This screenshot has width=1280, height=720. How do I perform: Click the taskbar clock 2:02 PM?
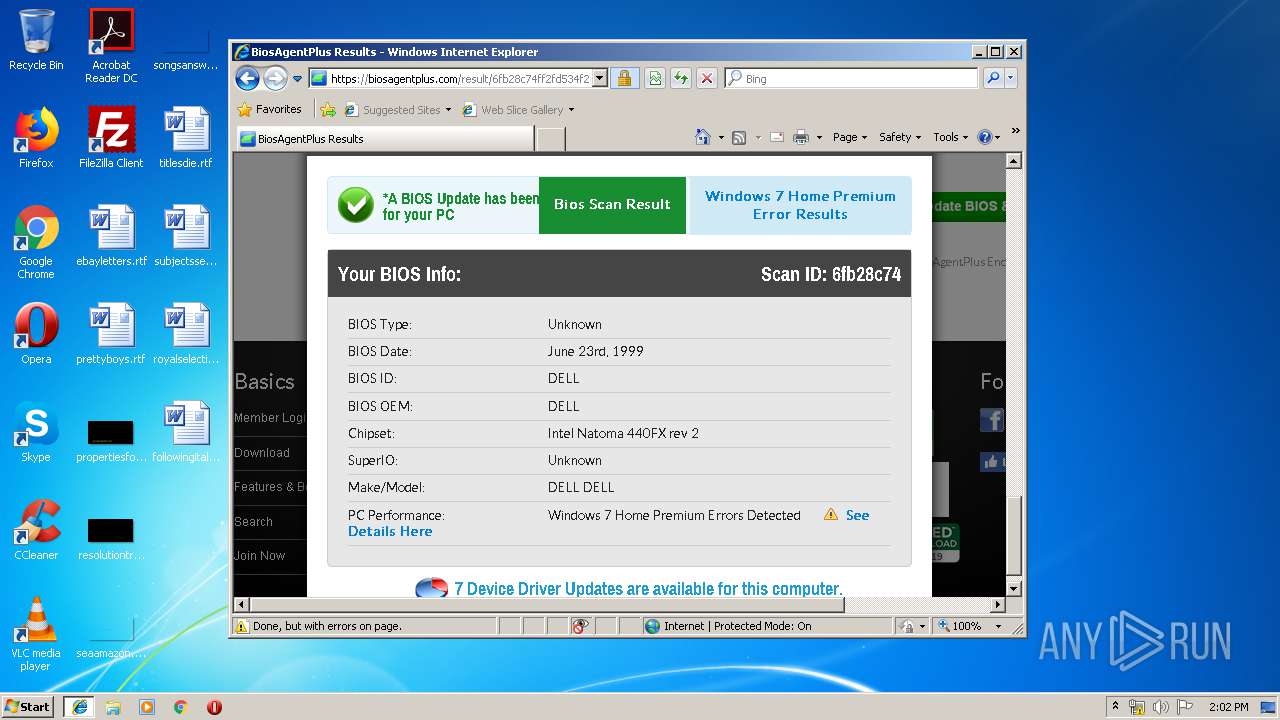pos(1228,707)
